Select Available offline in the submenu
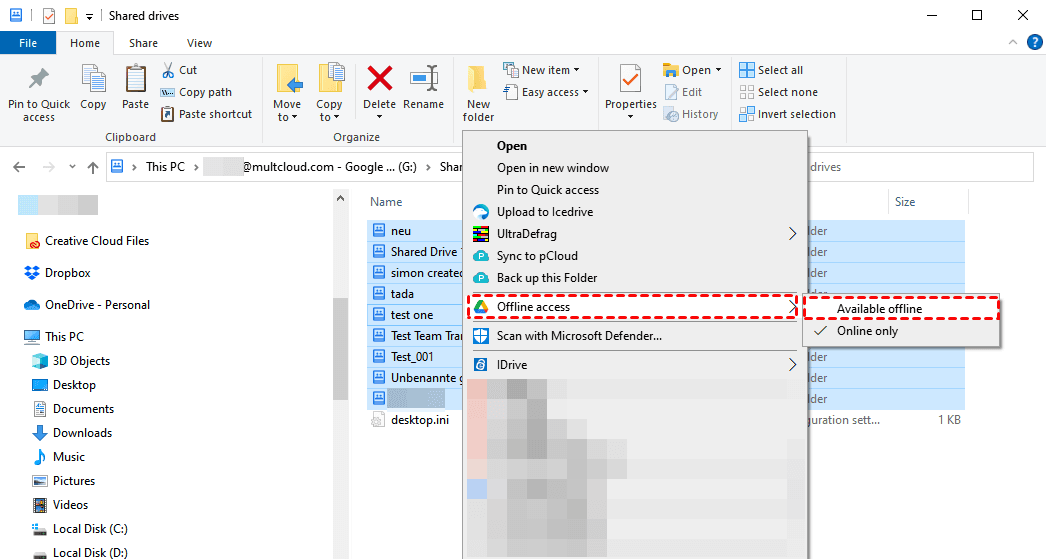The height and width of the screenshot is (559, 1047). pyautogui.click(x=901, y=309)
